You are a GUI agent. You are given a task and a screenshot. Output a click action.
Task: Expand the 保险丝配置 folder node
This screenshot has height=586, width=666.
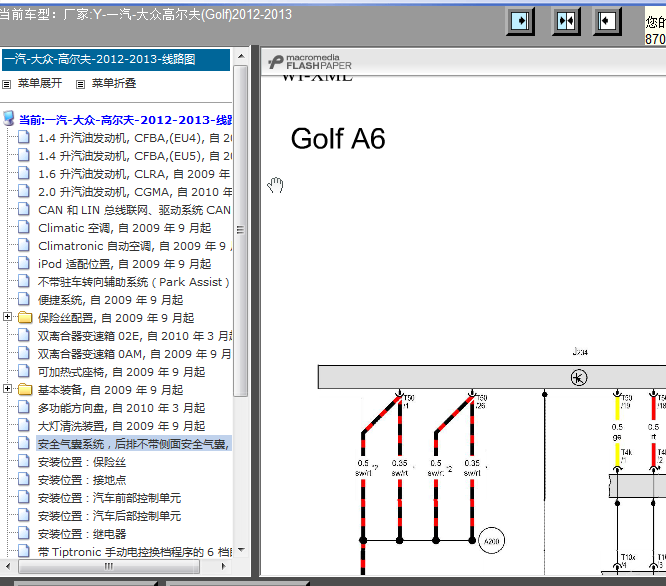tap(7, 317)
